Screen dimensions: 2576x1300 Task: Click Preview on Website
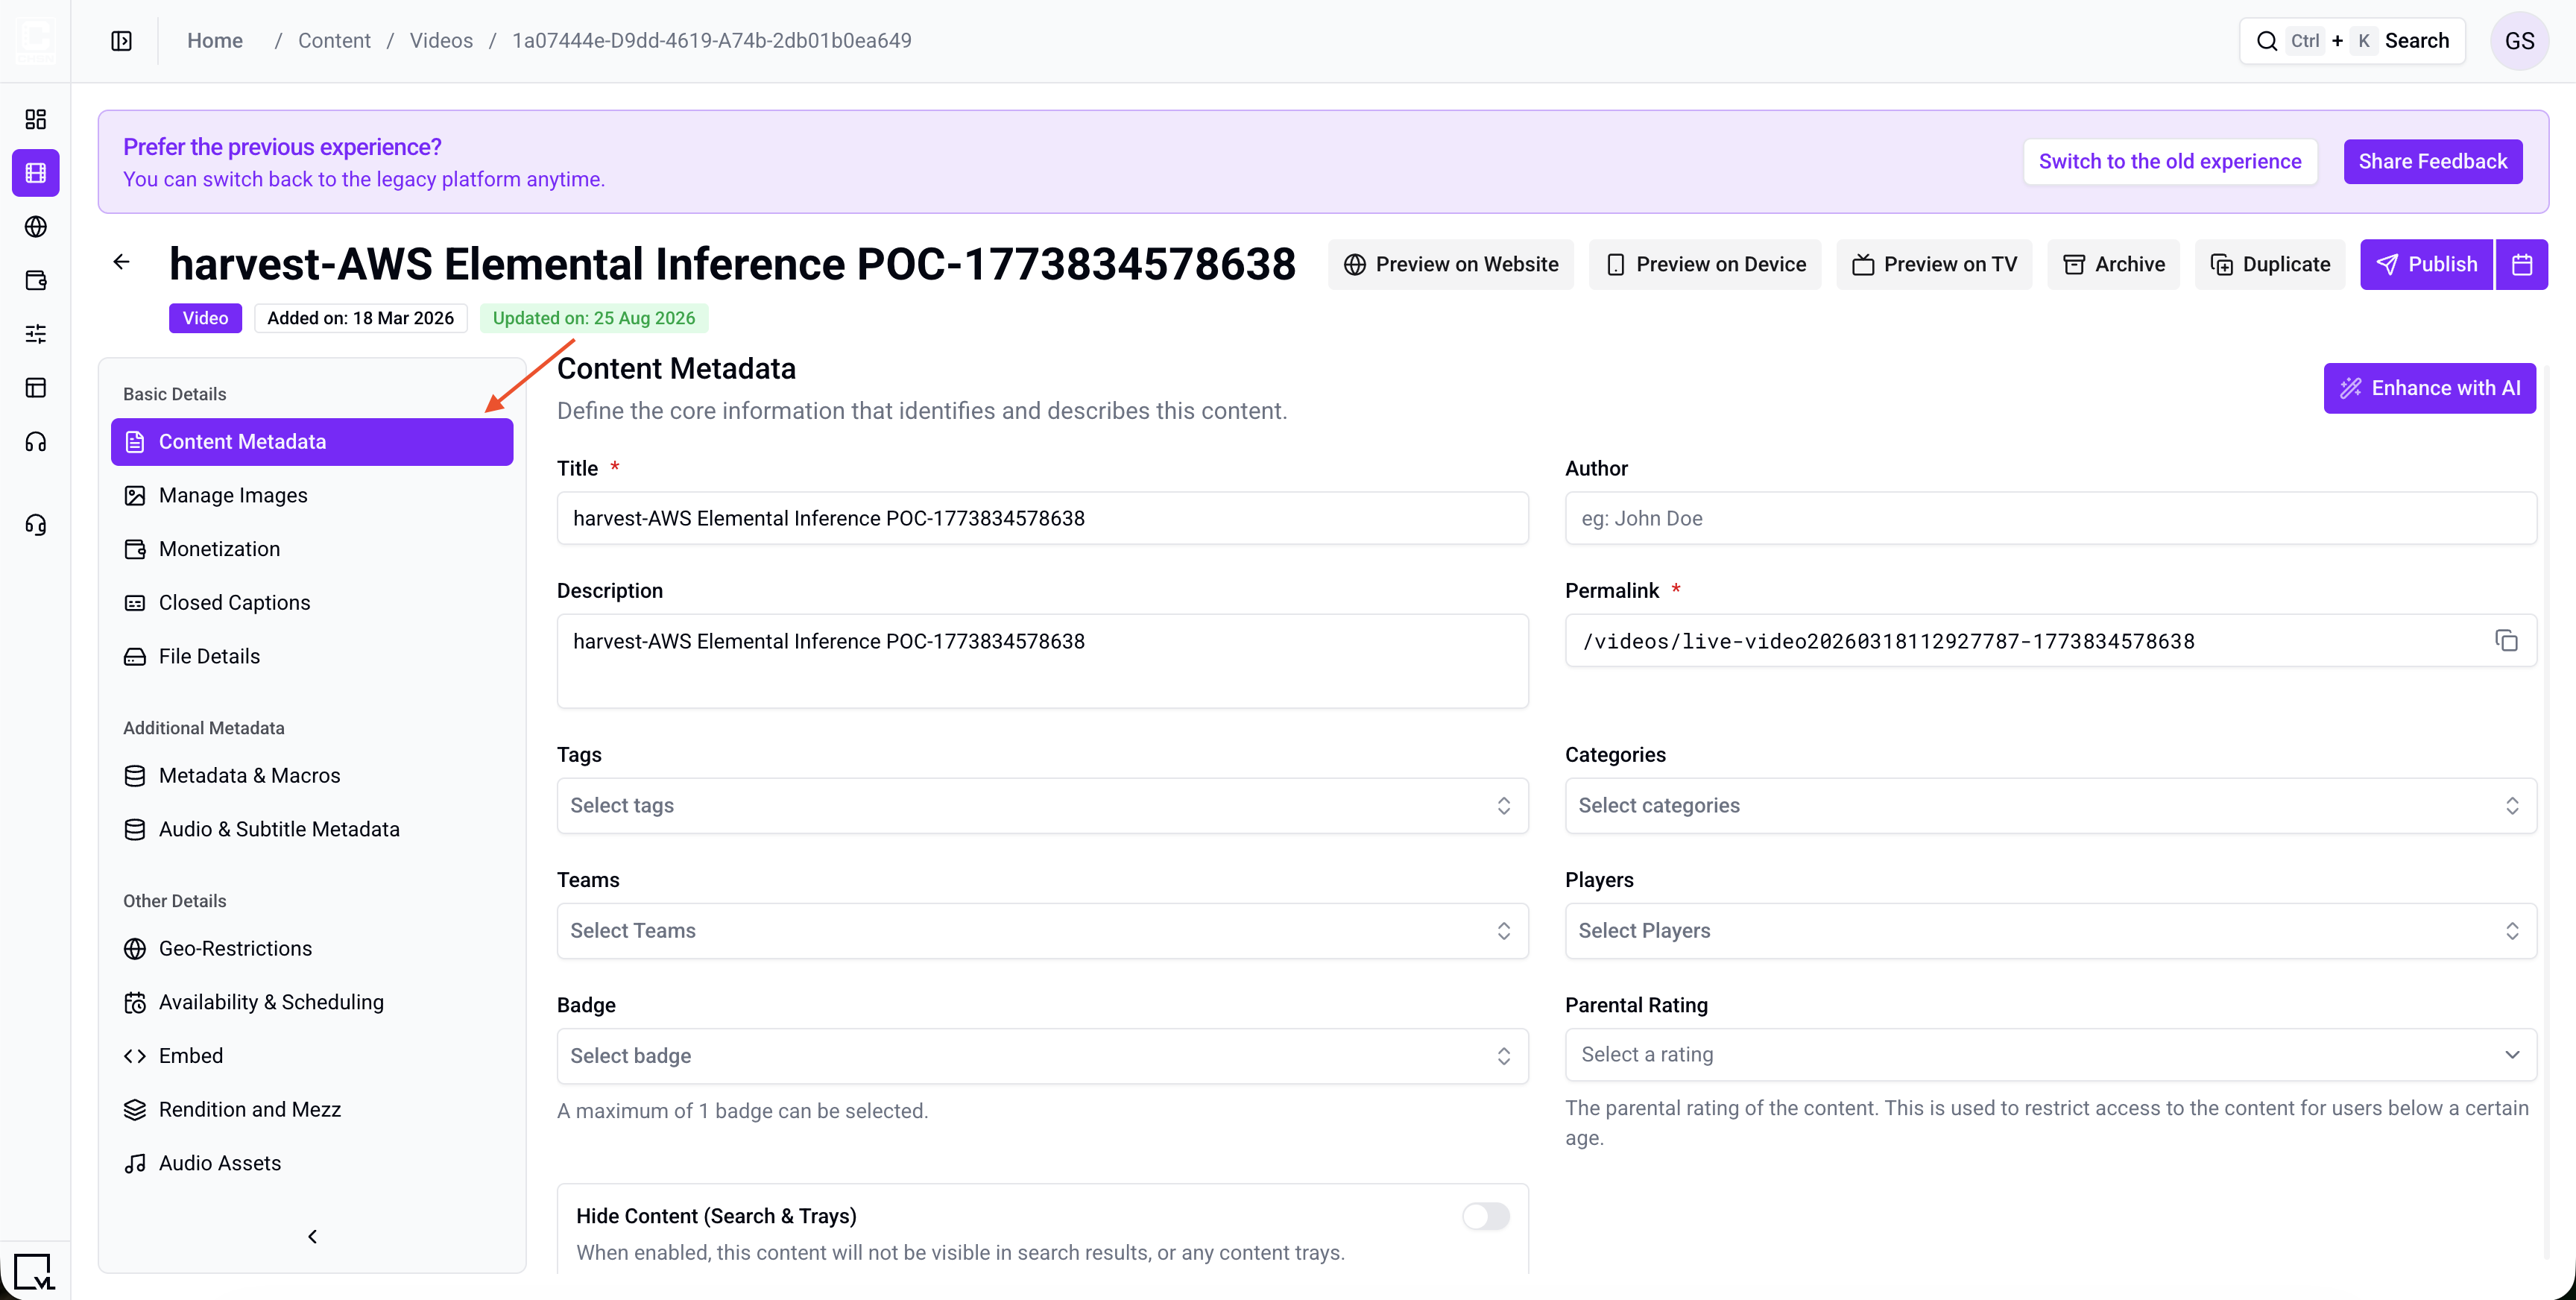coord(1450,264)
